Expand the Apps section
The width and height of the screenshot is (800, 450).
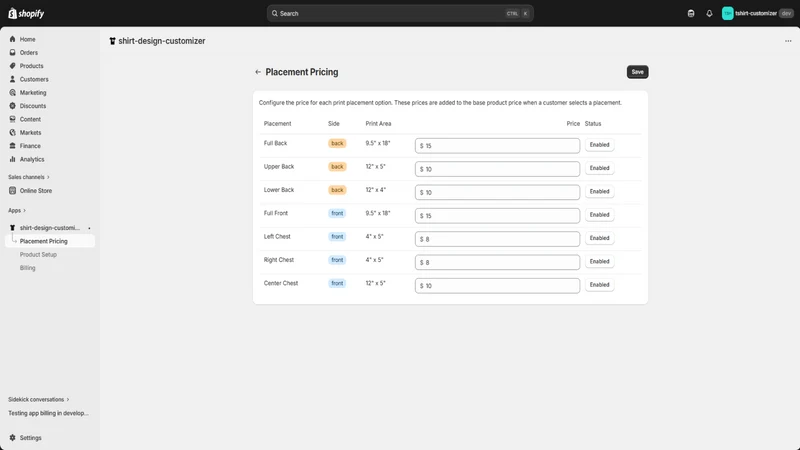click(x=17, y=210)
